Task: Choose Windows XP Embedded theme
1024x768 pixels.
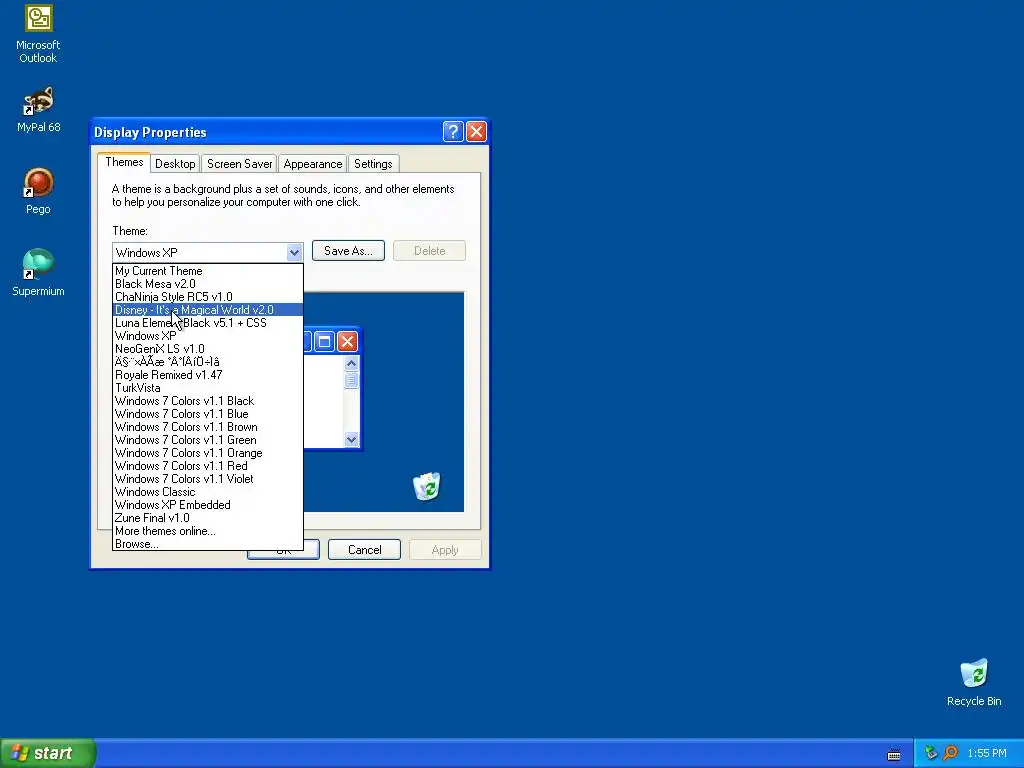Action: 208,505
